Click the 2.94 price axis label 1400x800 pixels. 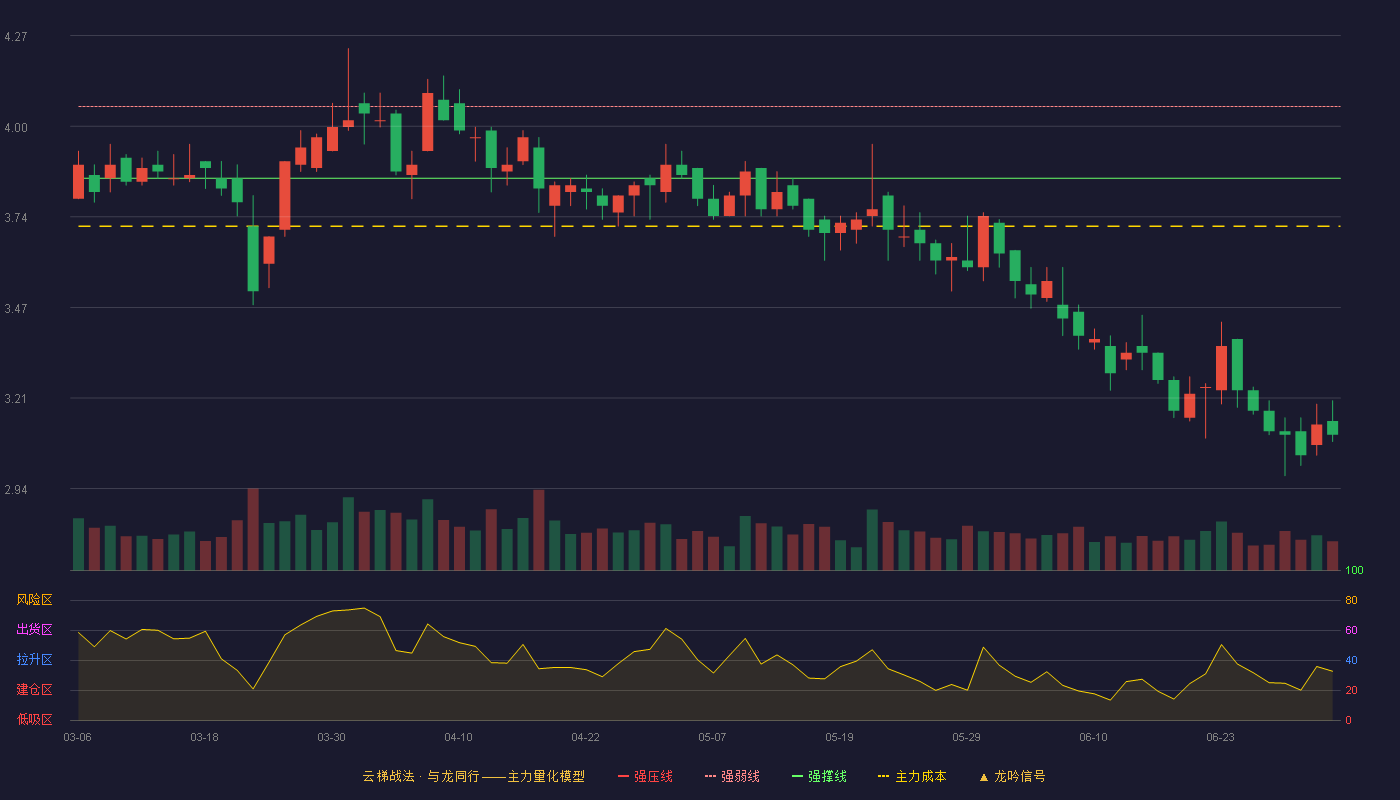click(16, 490)
